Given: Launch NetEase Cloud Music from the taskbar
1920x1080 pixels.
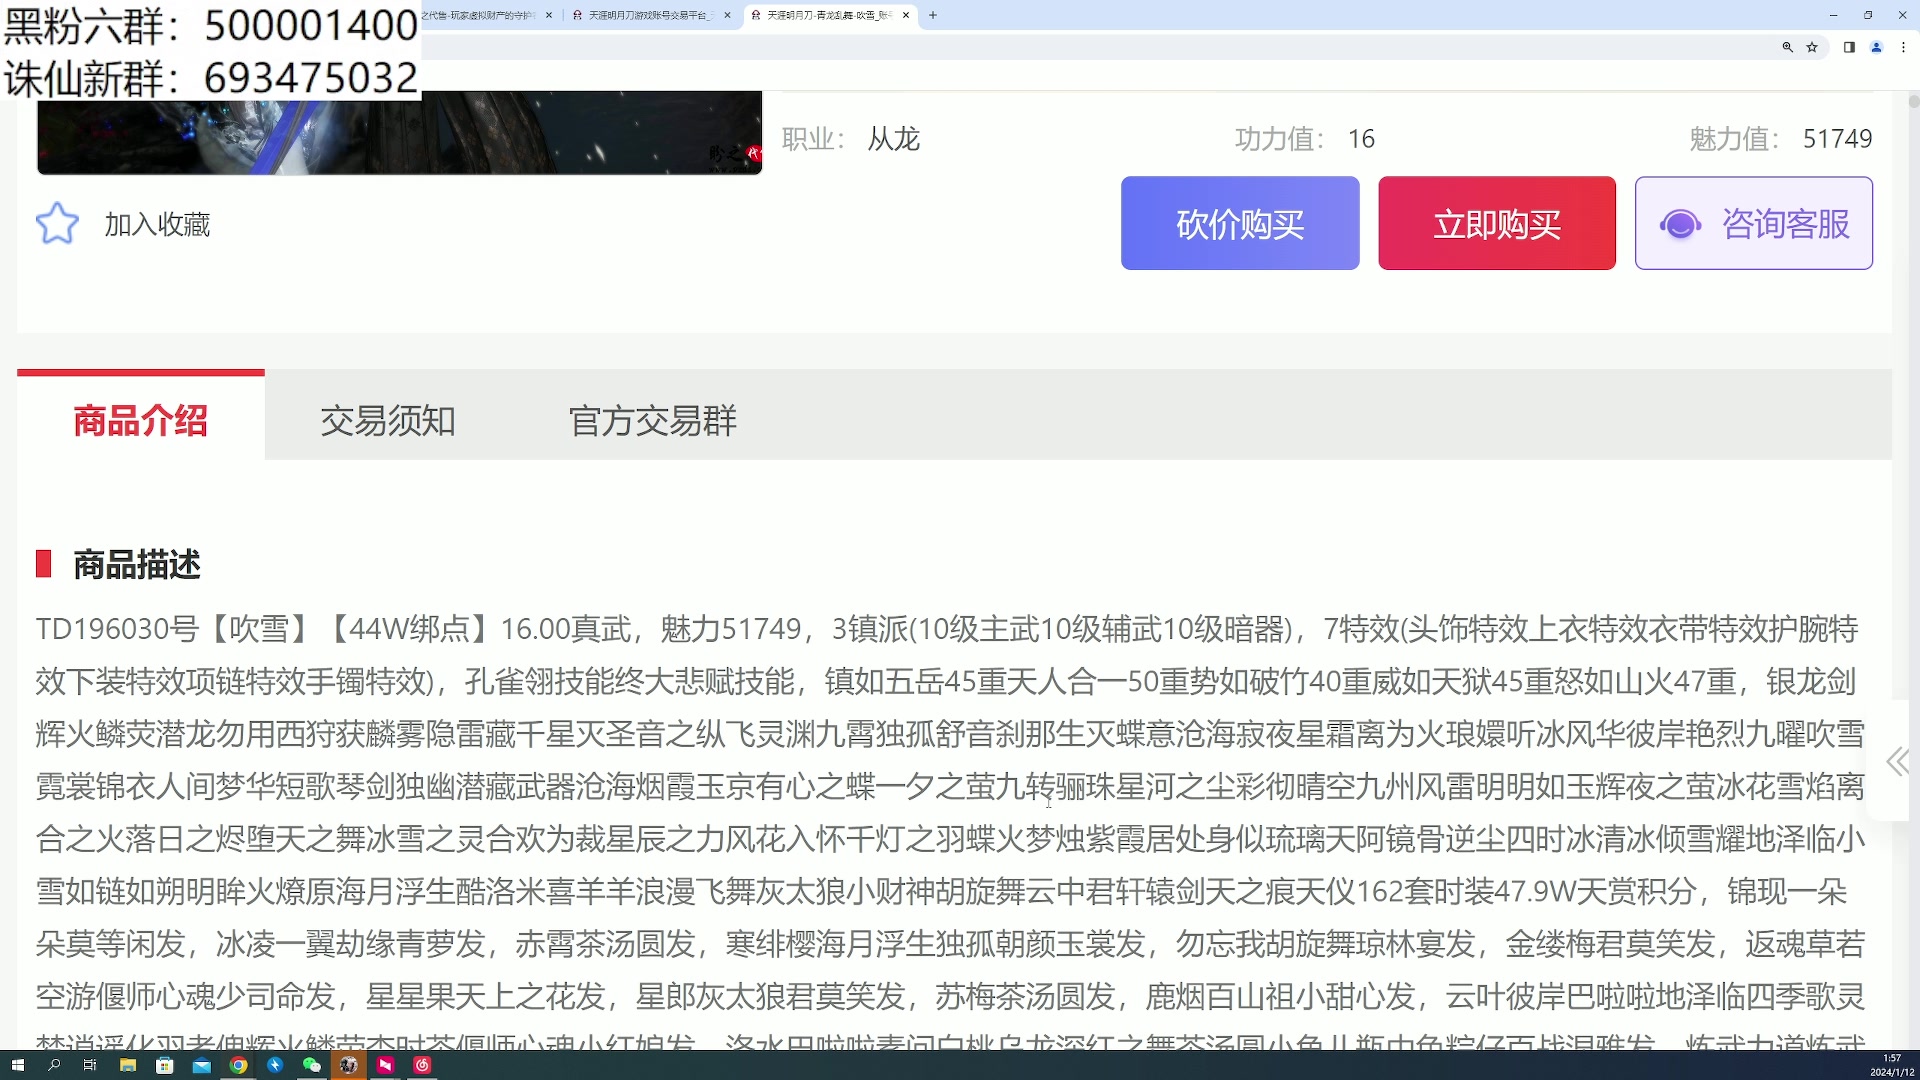Looking at the screenshot, I should (x=421, y=1065).
